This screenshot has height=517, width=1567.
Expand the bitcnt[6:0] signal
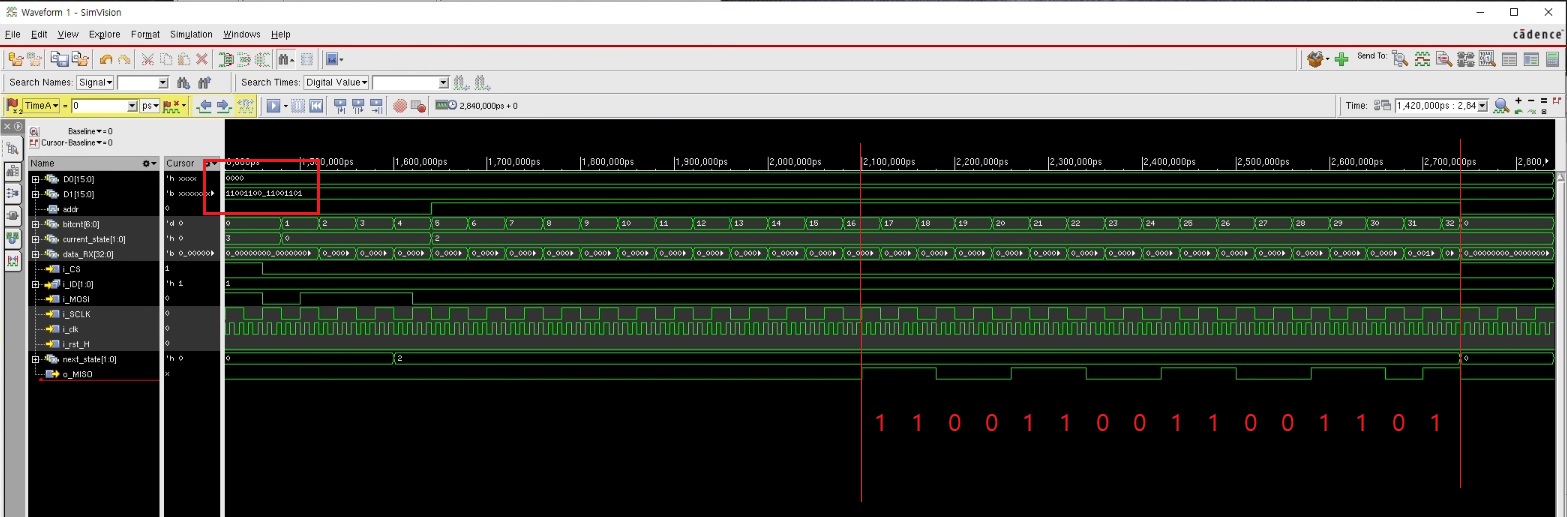(36, 224)
